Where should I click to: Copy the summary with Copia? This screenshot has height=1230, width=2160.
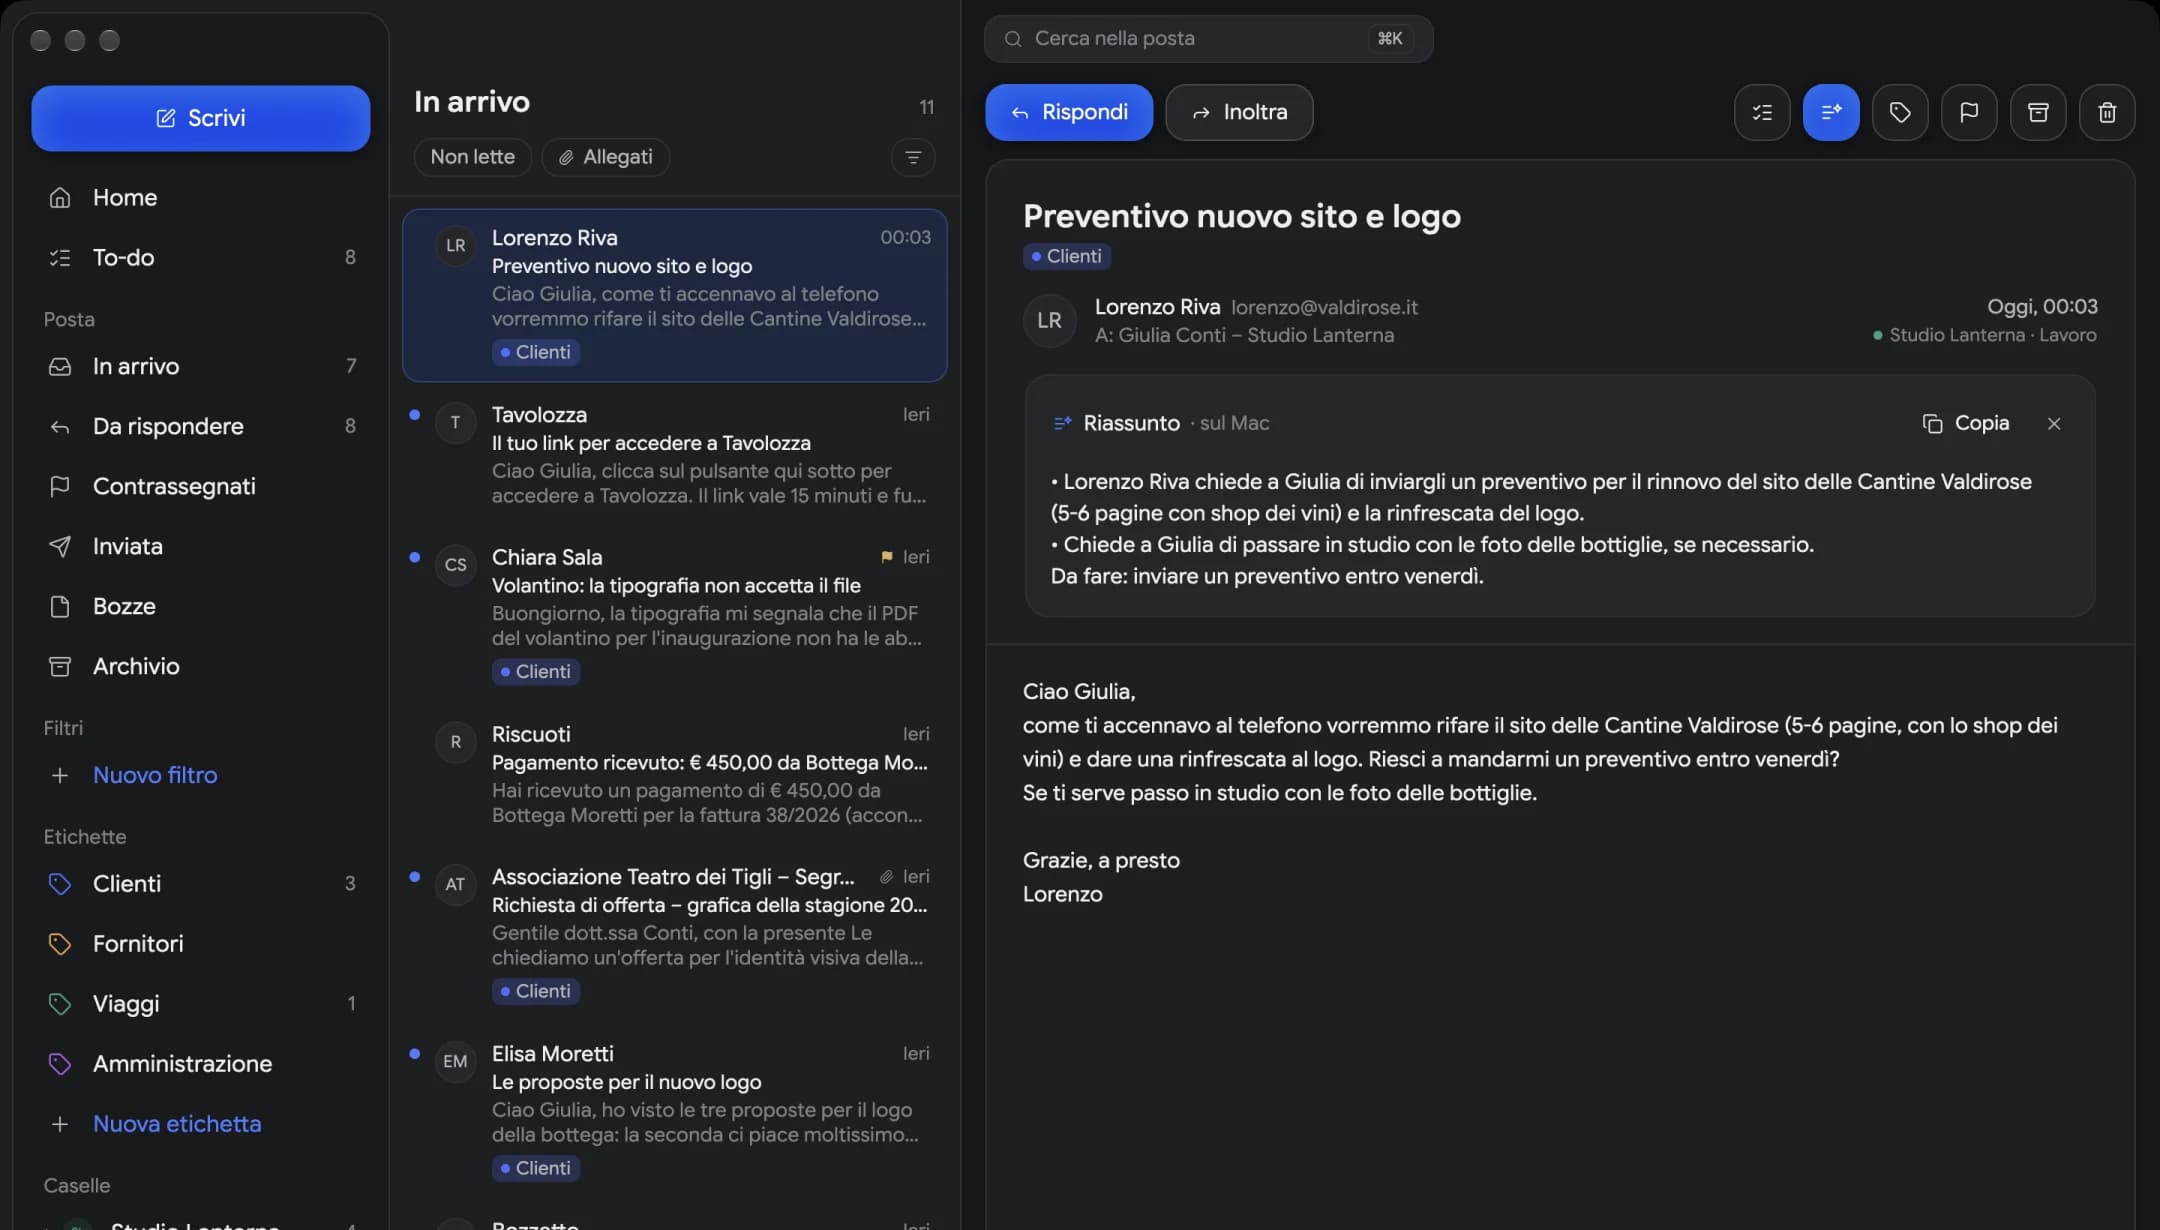[x=1966, y=423]
